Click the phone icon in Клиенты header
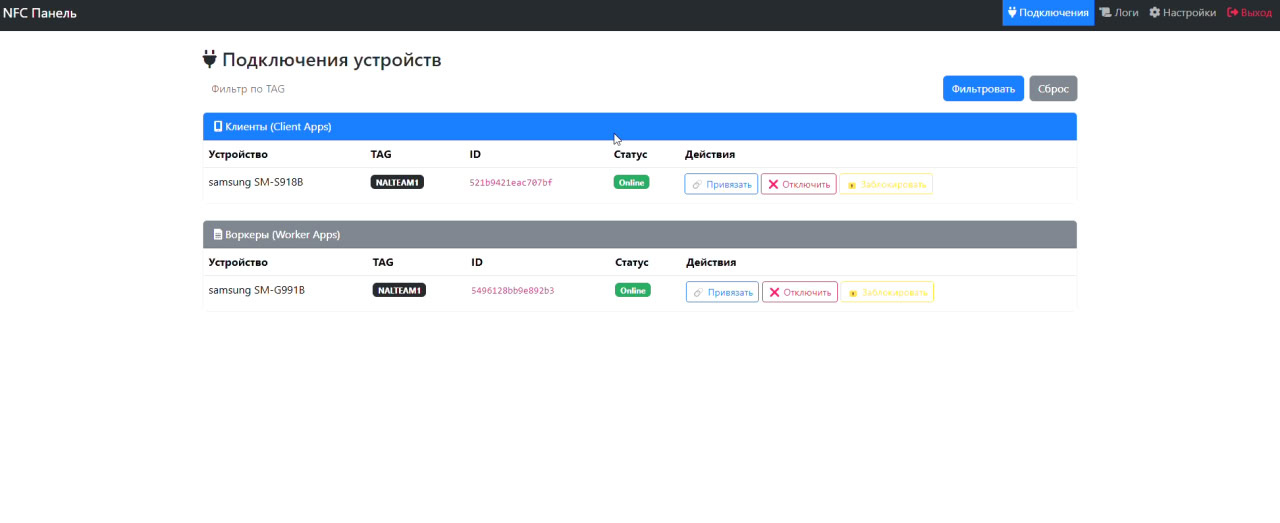The height and width of the screenshot is (523, 1280). point(218,127)
